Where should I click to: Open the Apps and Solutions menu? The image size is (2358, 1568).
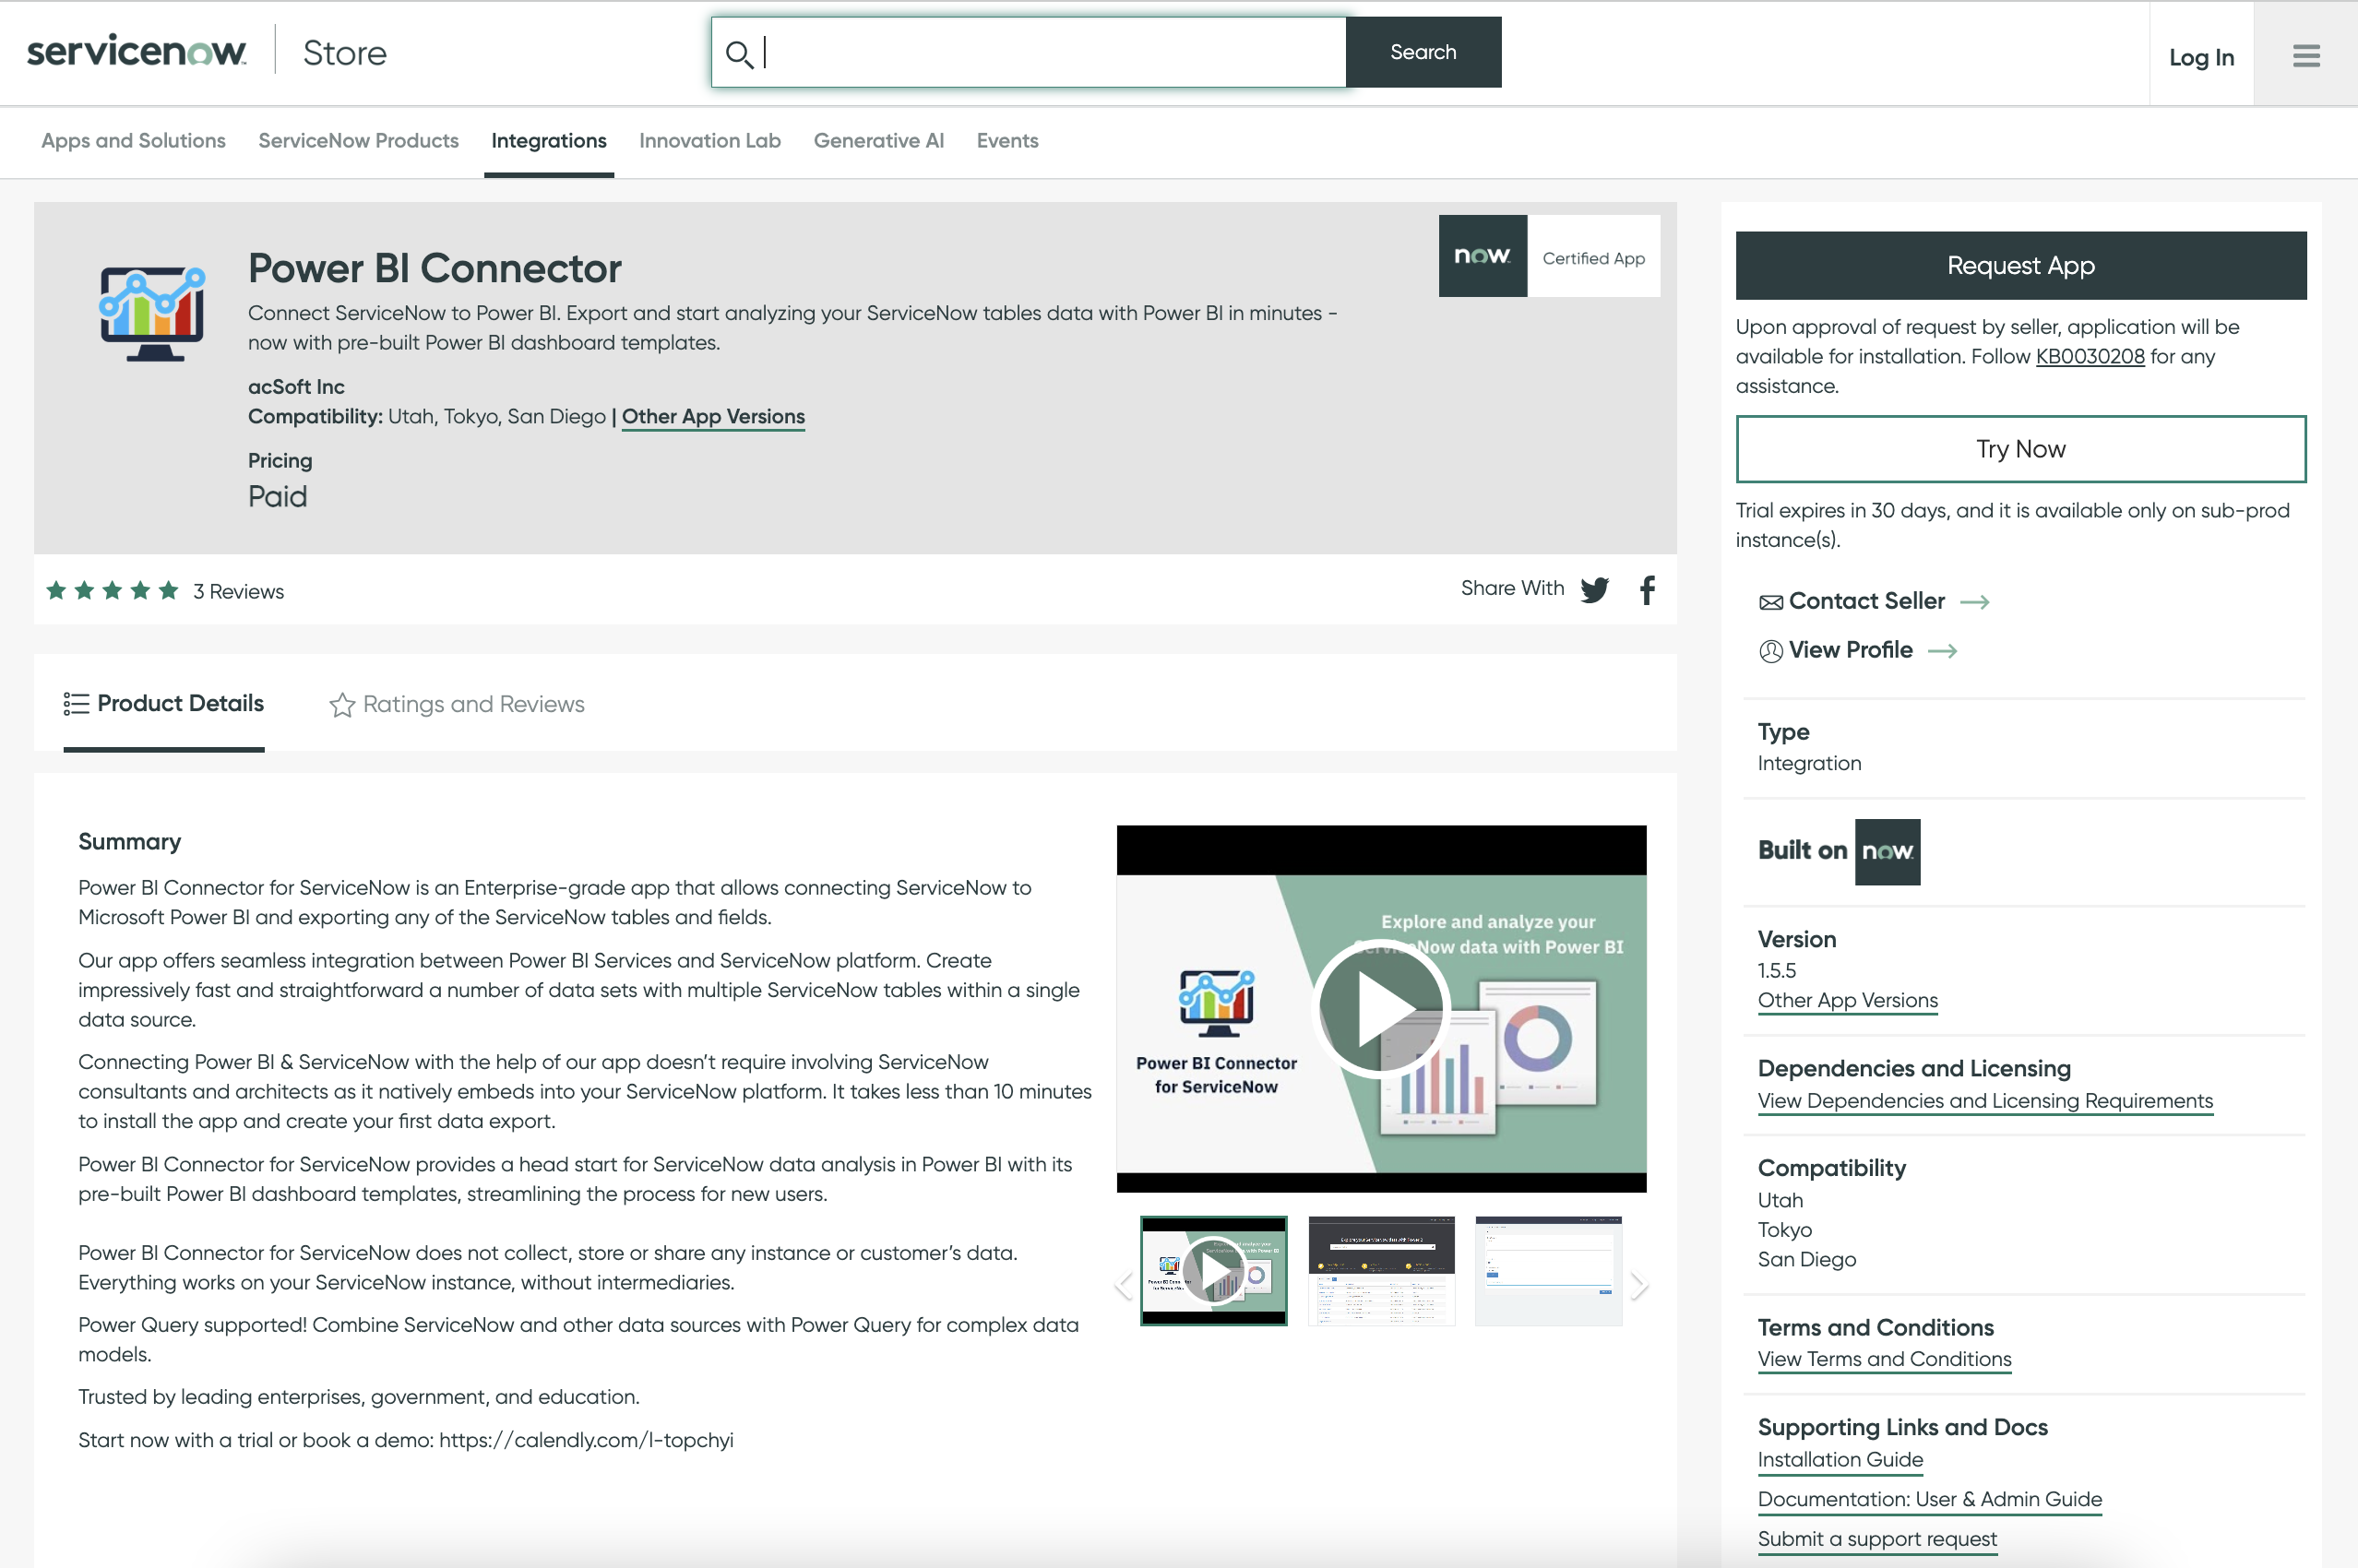pyautogui.click(x=133, y=141)
